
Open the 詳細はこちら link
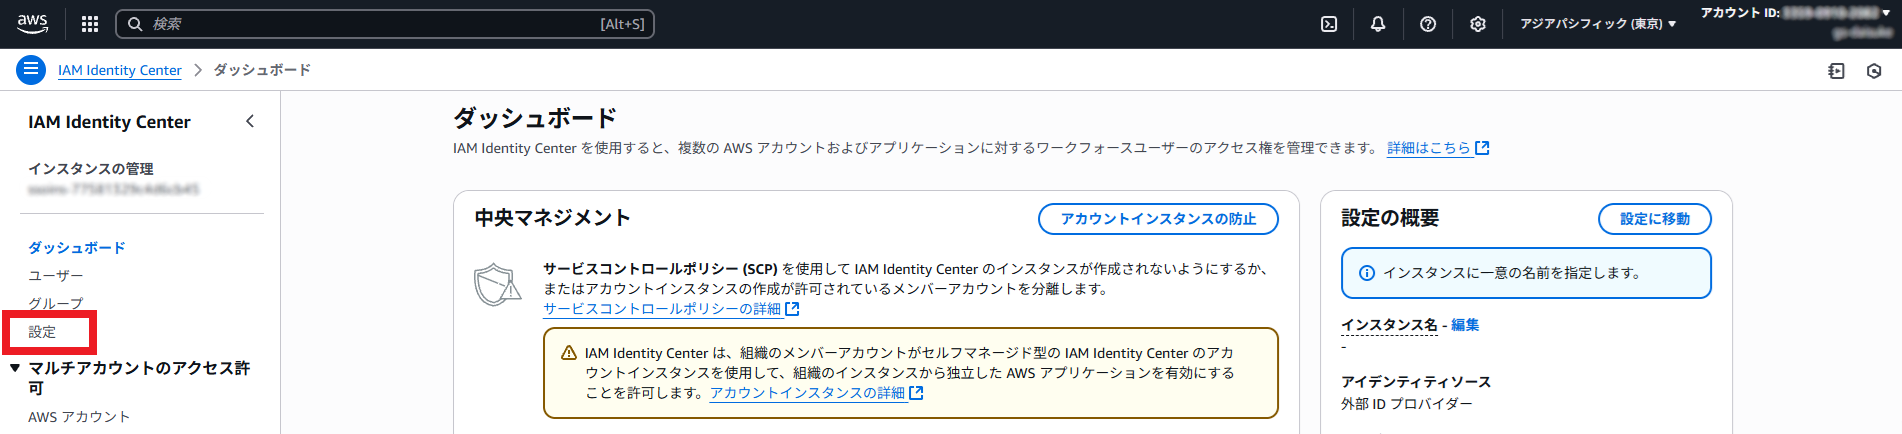(1438, 148)
